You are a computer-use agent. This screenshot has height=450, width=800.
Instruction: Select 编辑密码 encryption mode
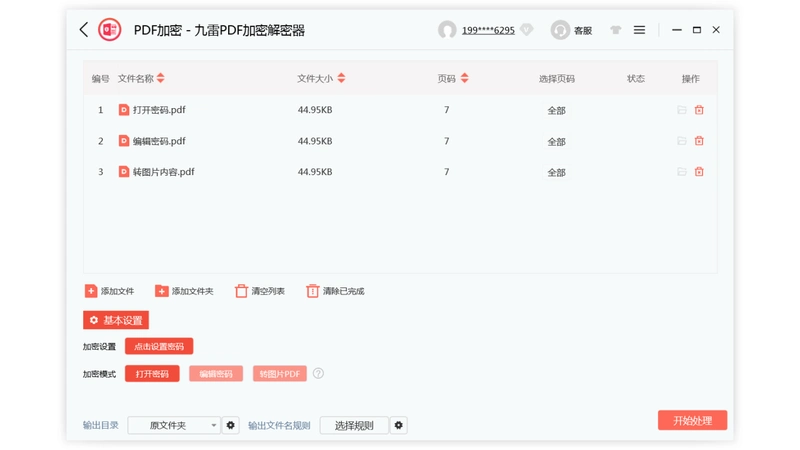pos(216,373)
